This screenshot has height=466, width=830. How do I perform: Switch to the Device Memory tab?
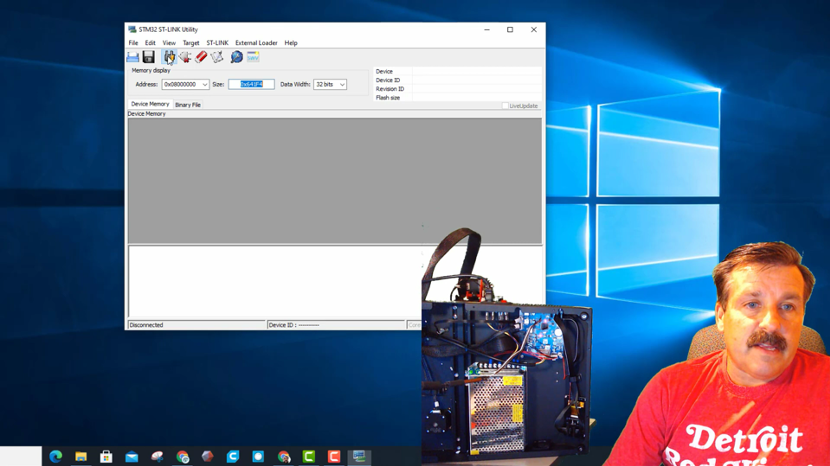pos(150,104)
